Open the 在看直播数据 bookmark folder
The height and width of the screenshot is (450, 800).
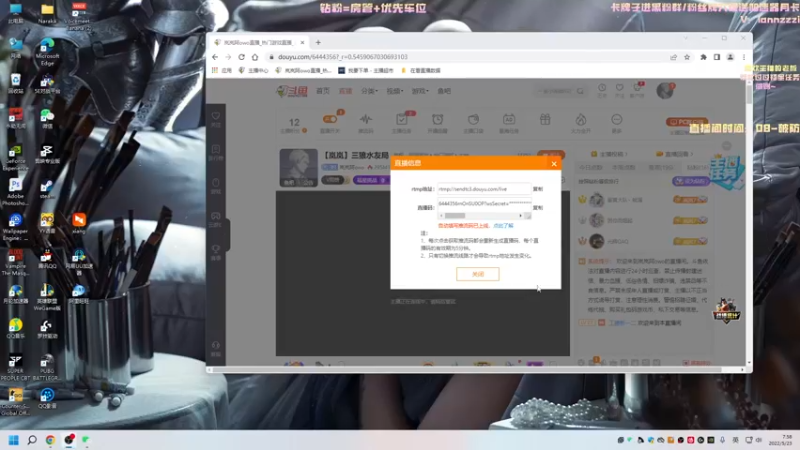click(421, 70)
